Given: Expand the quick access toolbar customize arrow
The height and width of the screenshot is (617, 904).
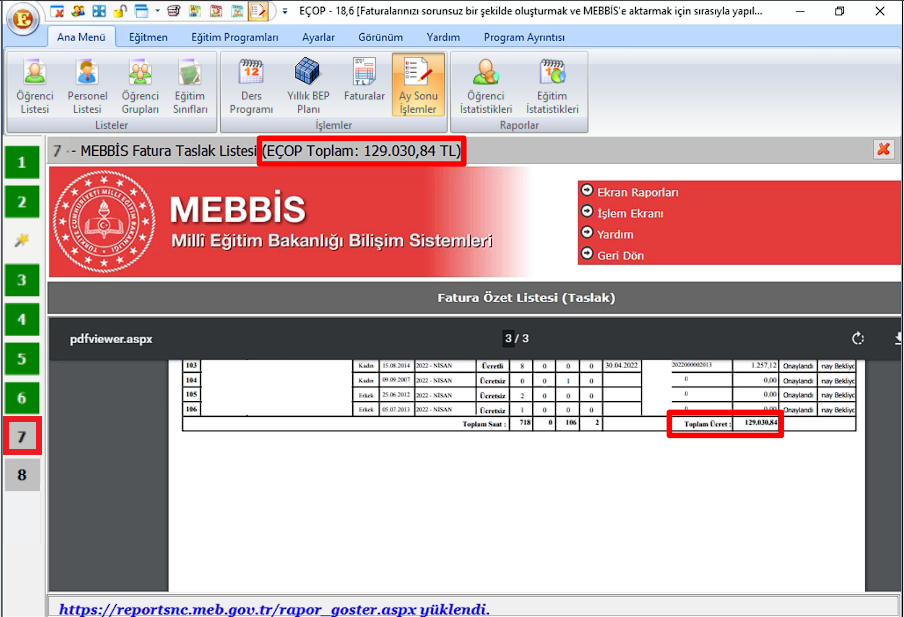Looking at the screenshot, I should (285, 11).
